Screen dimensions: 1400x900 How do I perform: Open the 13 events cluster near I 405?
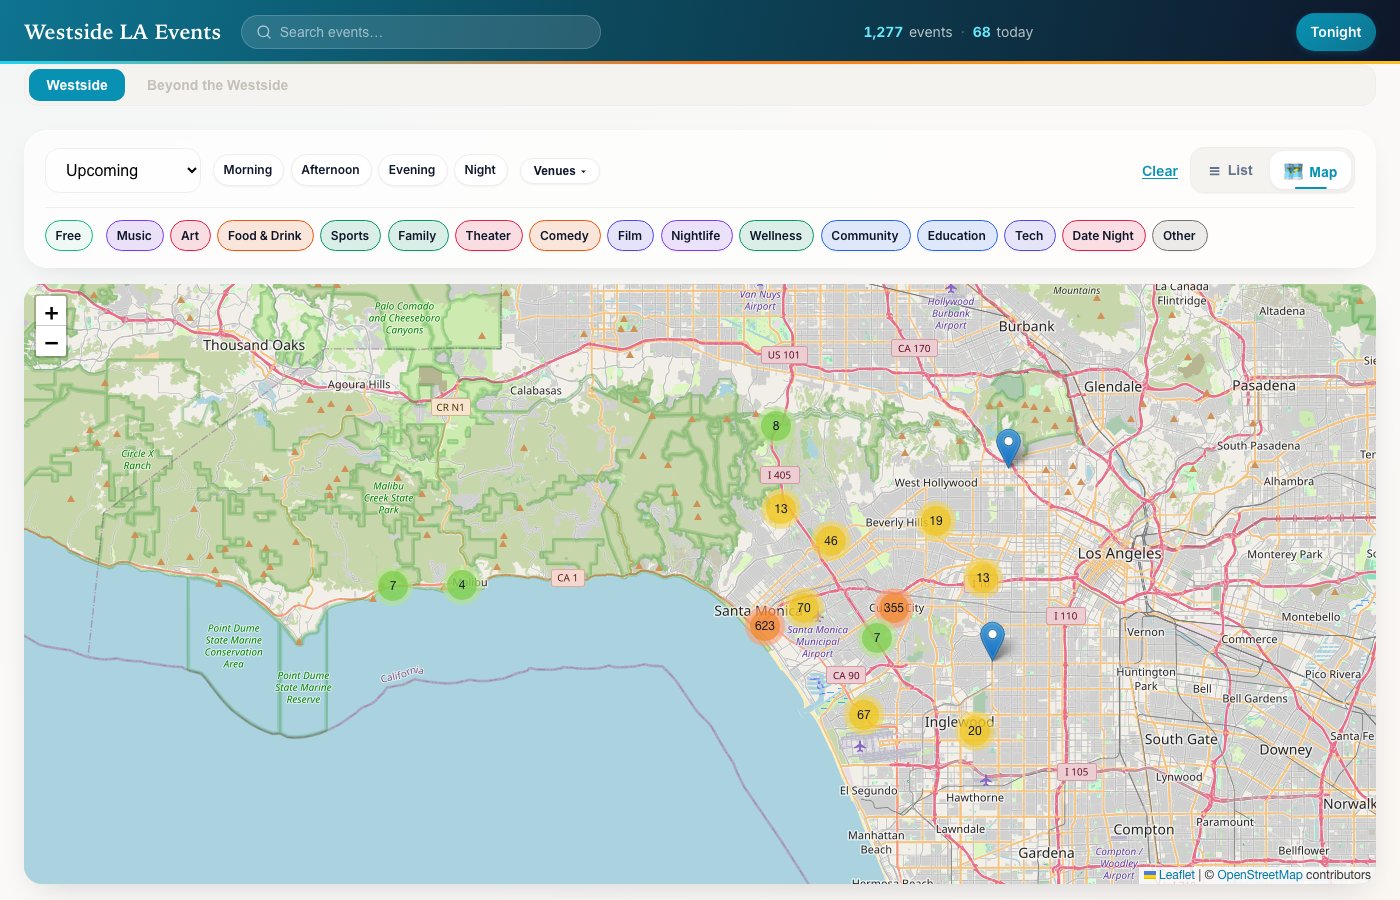tap(781, 509)
